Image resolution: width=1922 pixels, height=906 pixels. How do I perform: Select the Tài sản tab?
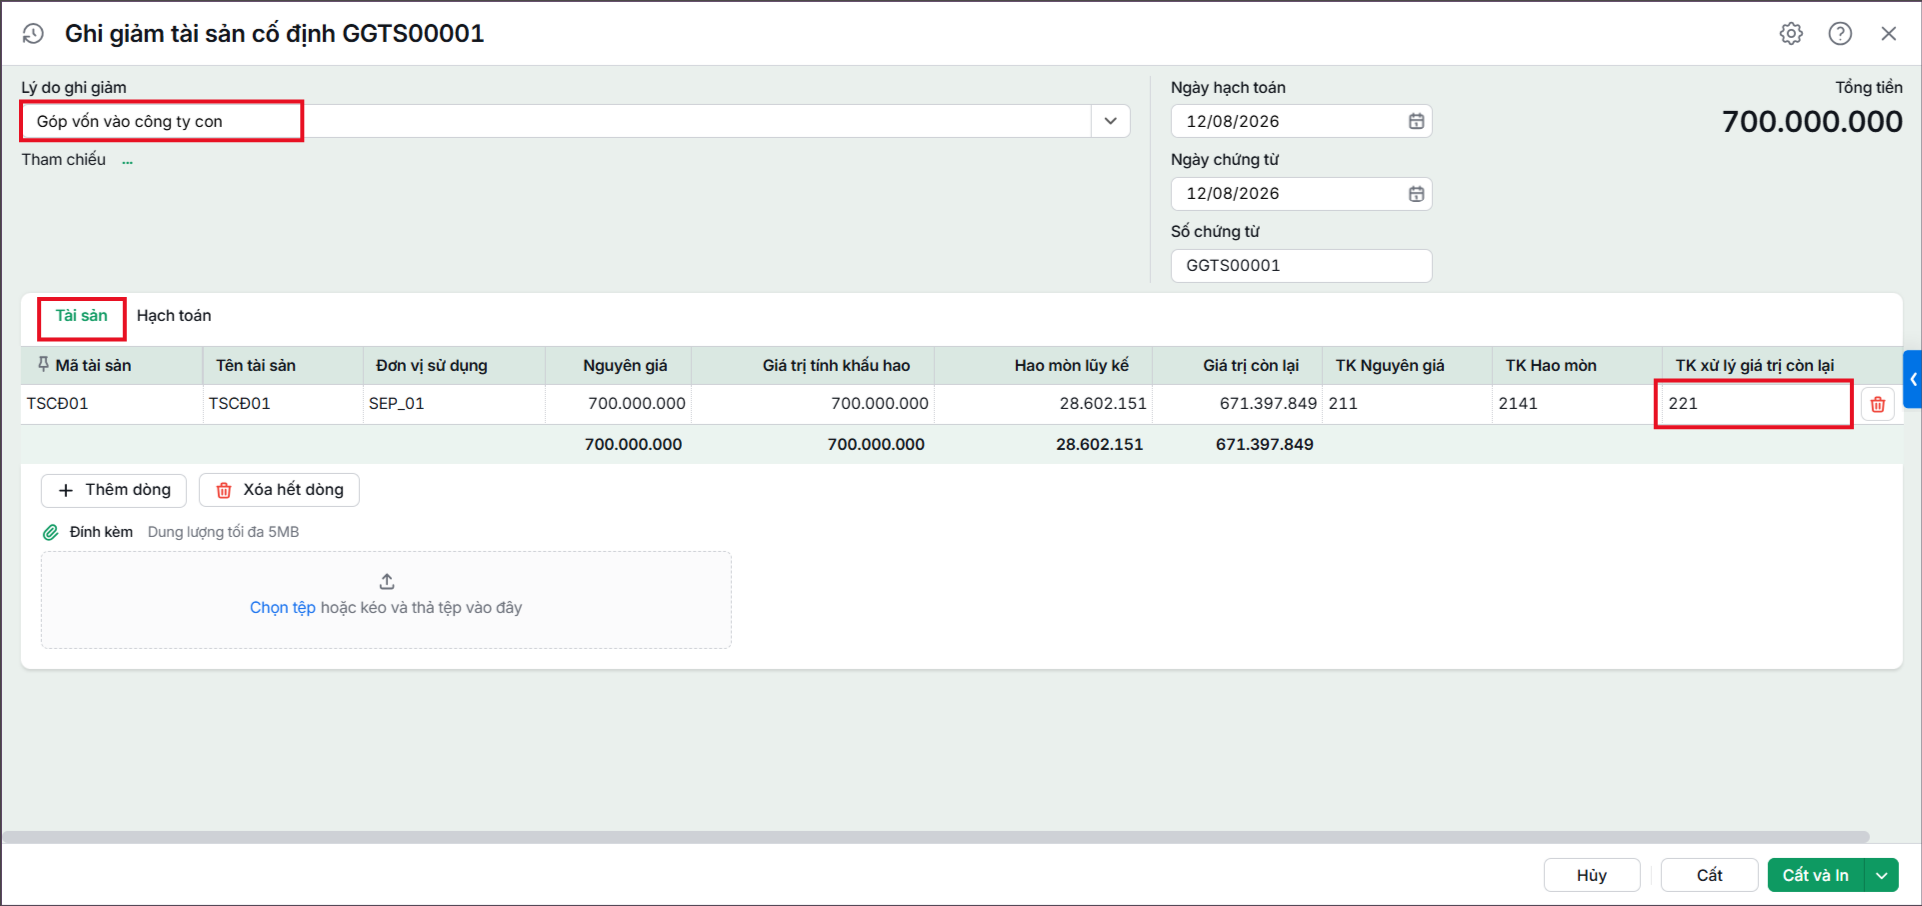click(81, 316)
